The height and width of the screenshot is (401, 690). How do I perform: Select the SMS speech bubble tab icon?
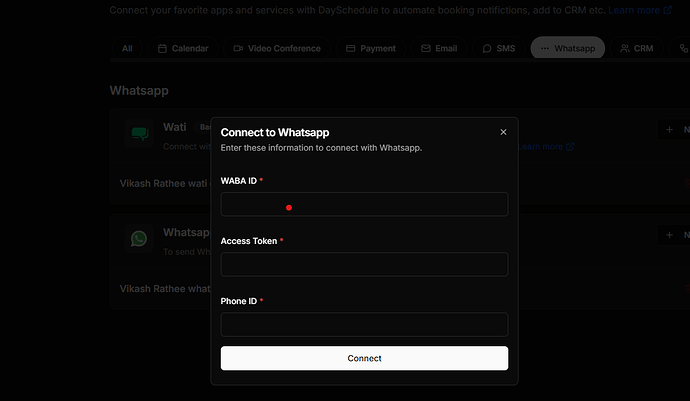click(487, 48)
